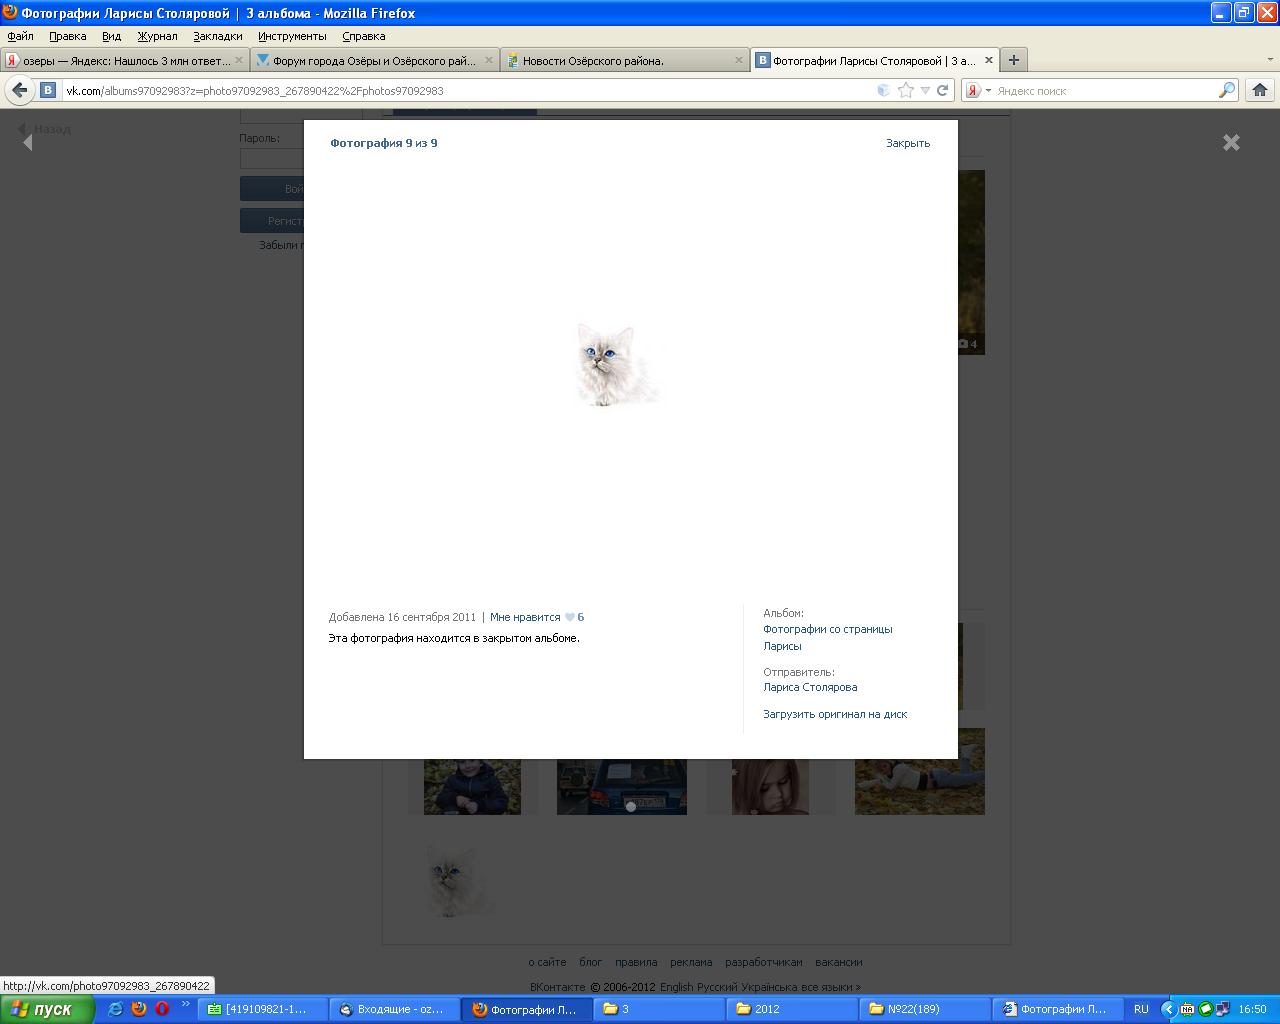This screenshot has height=1024, width=1280.
Task: Switch to the [419109821-1... taskbar window
Action: pyautogui.click(x=263, y=1009)
